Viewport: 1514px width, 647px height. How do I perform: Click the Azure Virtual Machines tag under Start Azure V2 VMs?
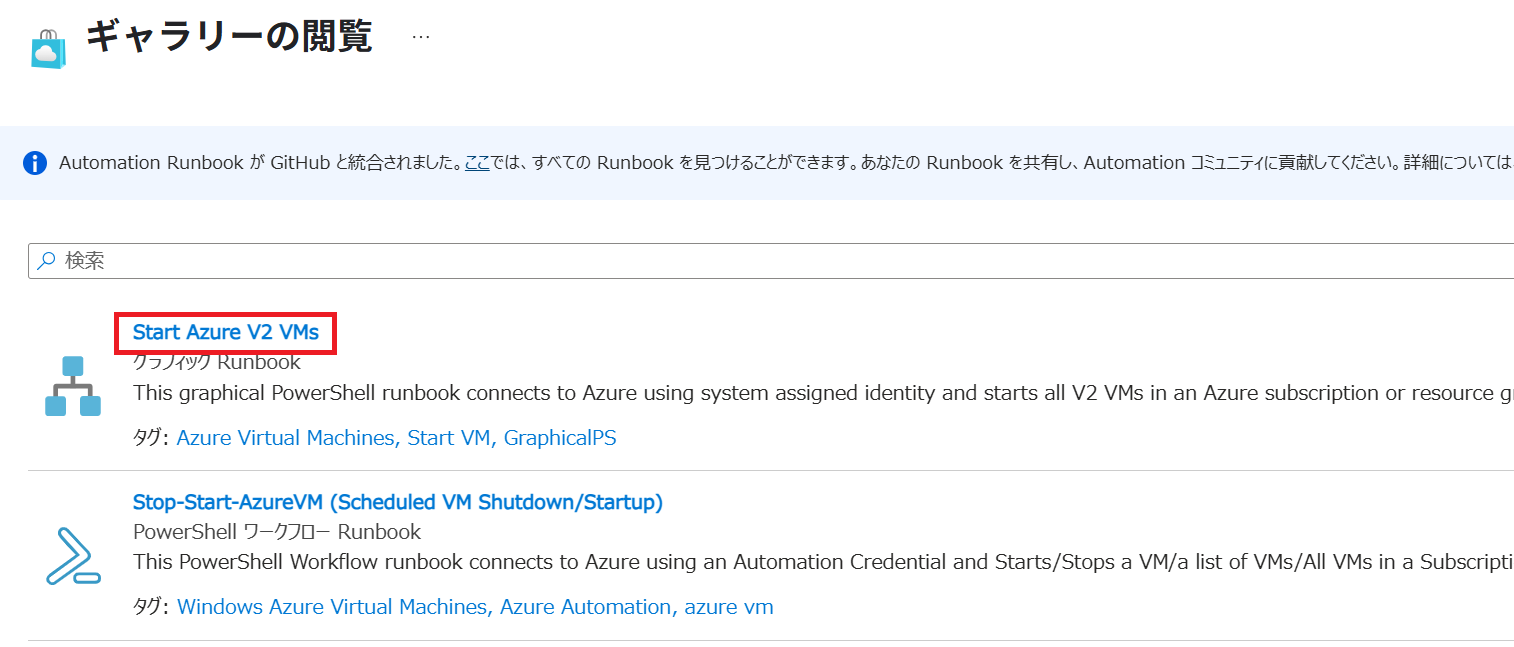click(285, 438)
